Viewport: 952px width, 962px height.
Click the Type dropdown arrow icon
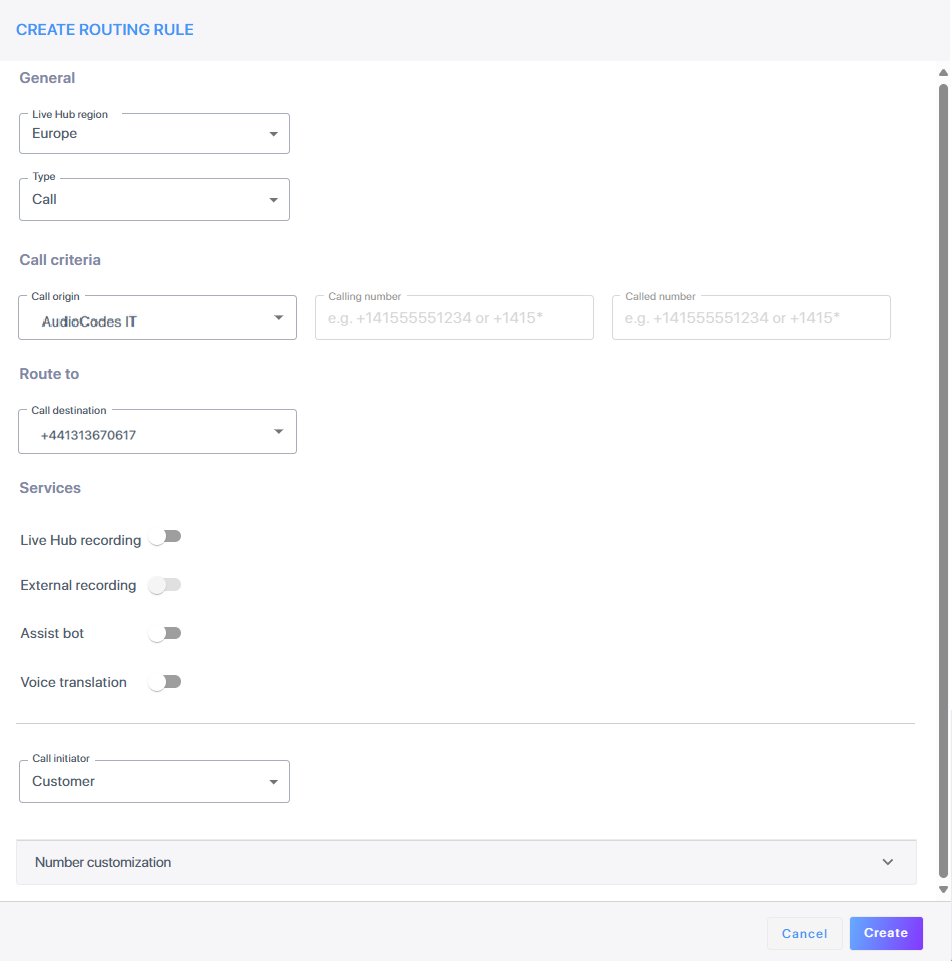[274, 200]
